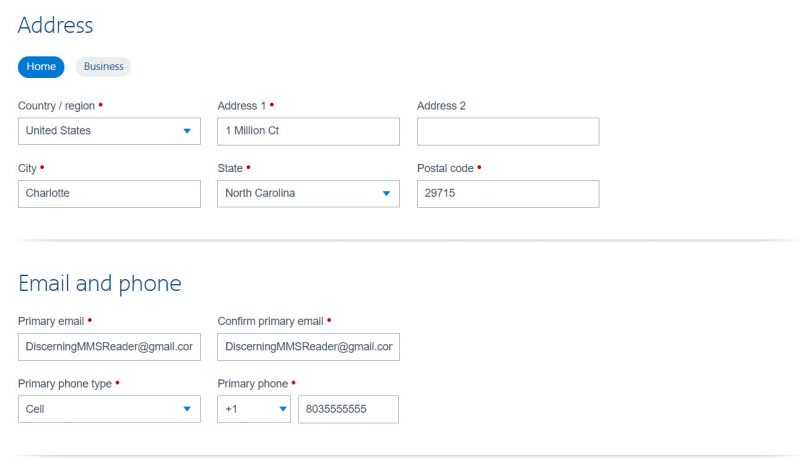Open the +1 country code dropdown
Viewport: 800px width, 458px height.
coord(254,409)
